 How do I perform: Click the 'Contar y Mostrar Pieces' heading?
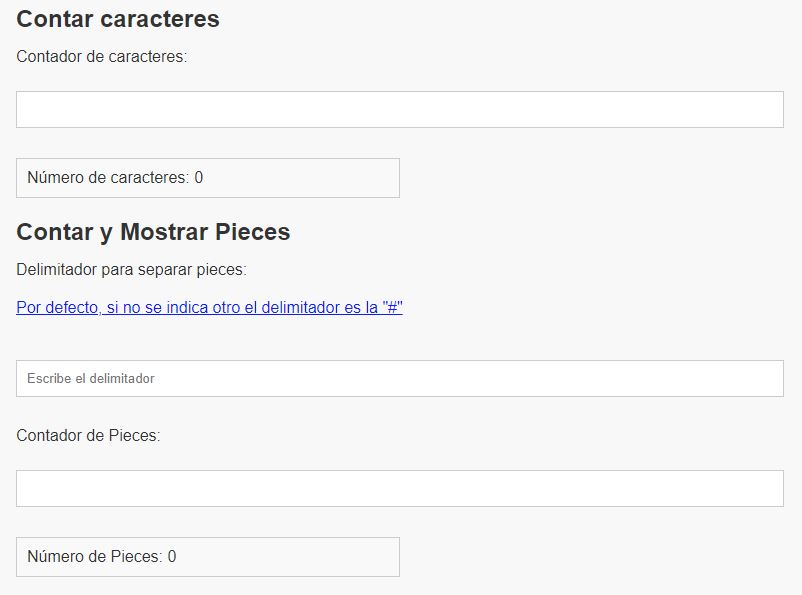coord(153,232)
